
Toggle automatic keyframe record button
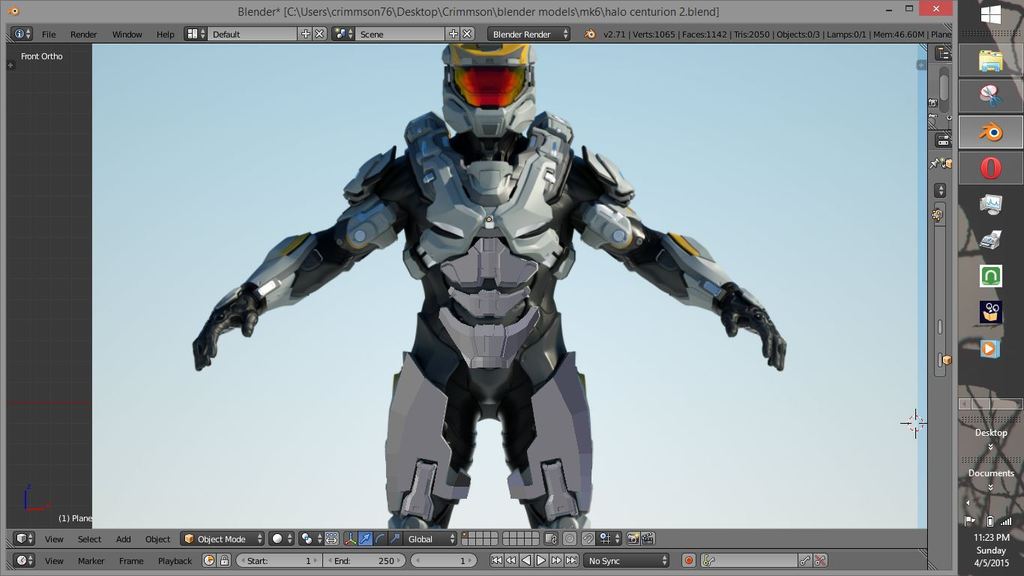688,560
